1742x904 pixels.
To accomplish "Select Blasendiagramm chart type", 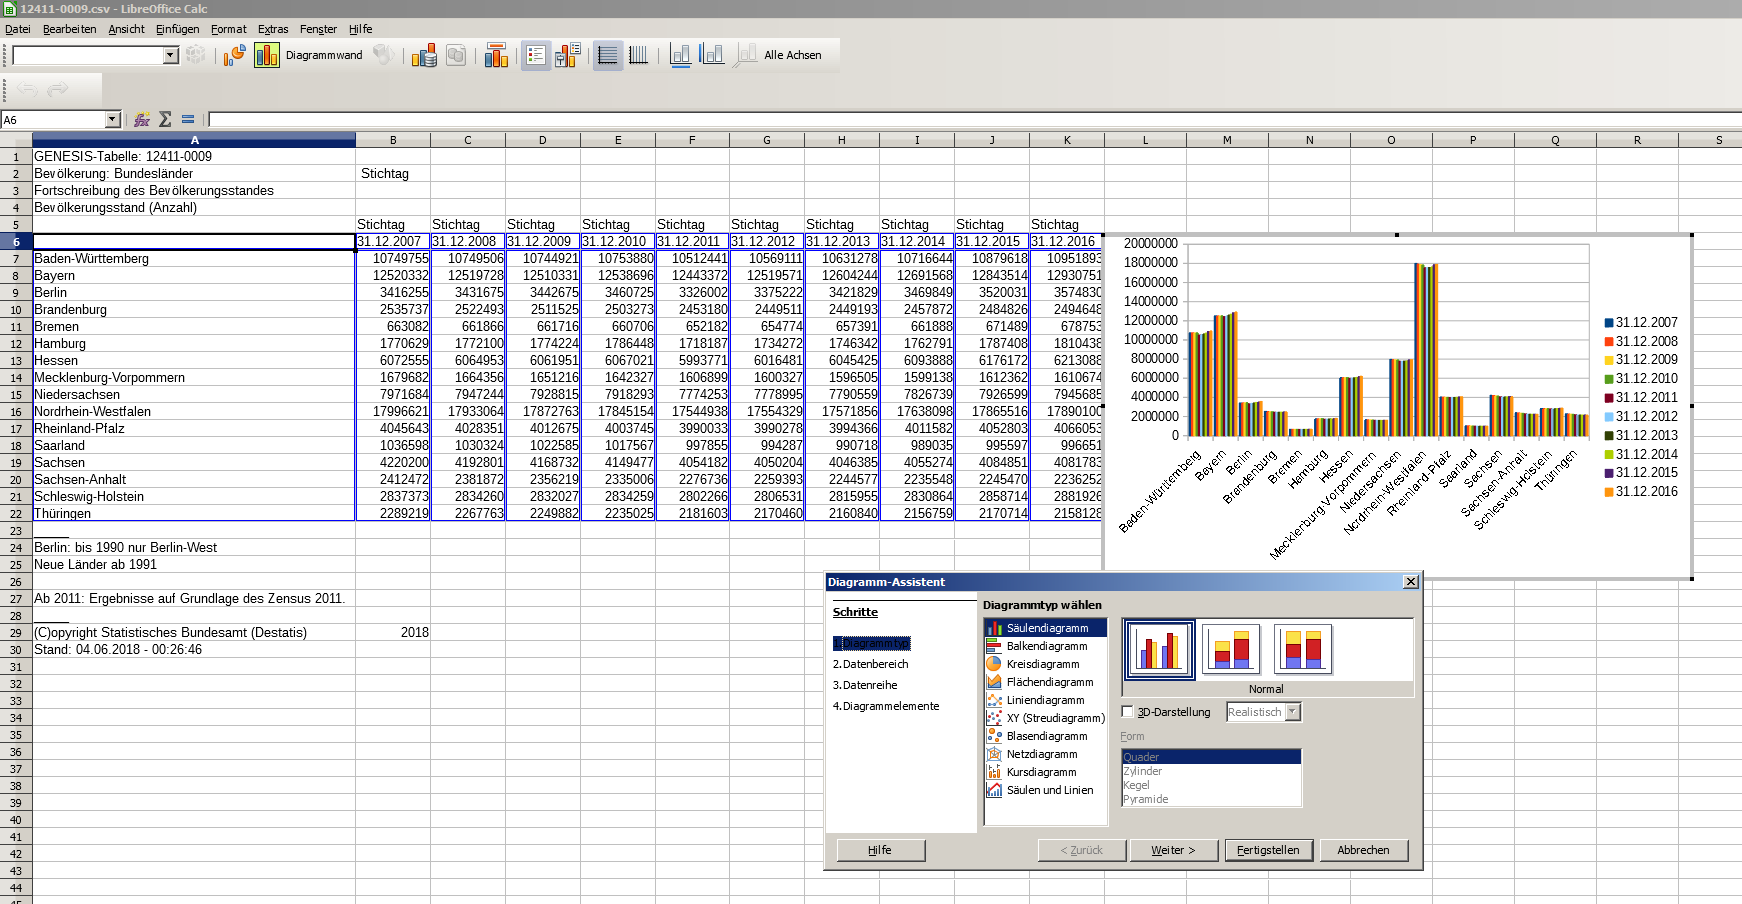I will pyautogui.click(x=1046, y=736).
